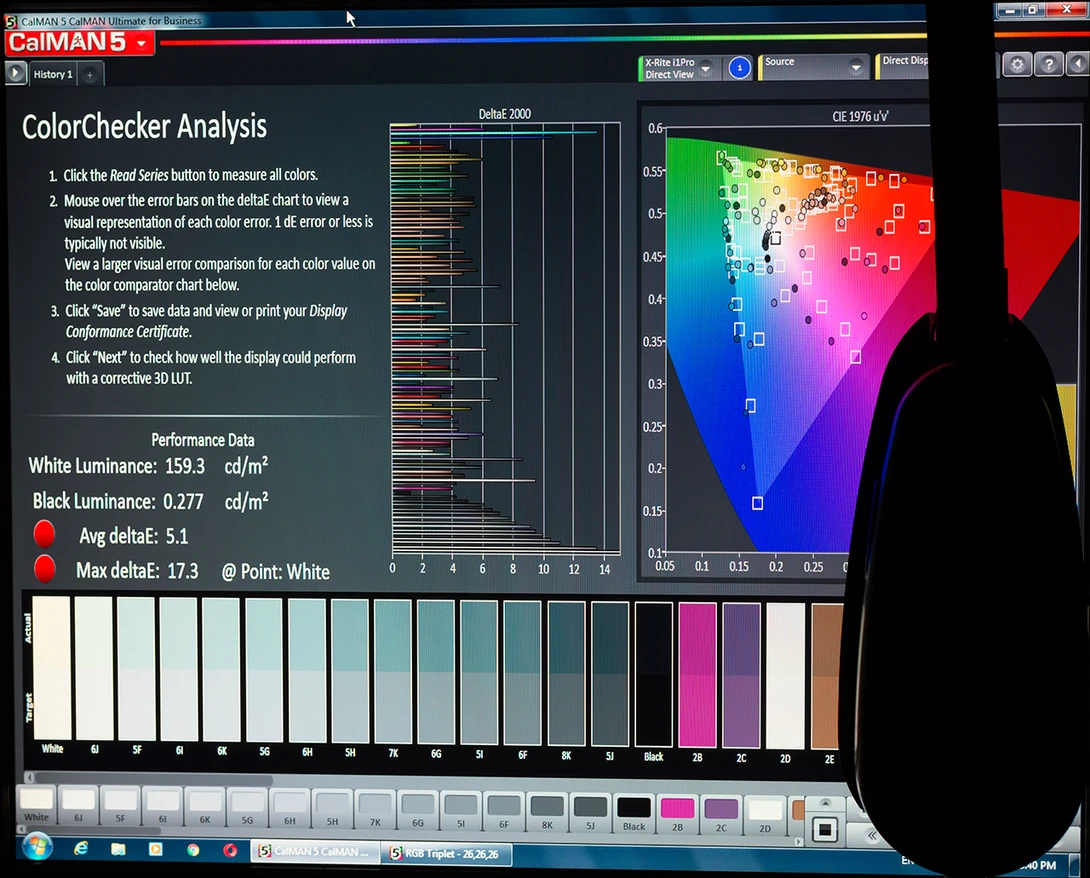Open Windows Explorer from the taskbar

[118, 849]
